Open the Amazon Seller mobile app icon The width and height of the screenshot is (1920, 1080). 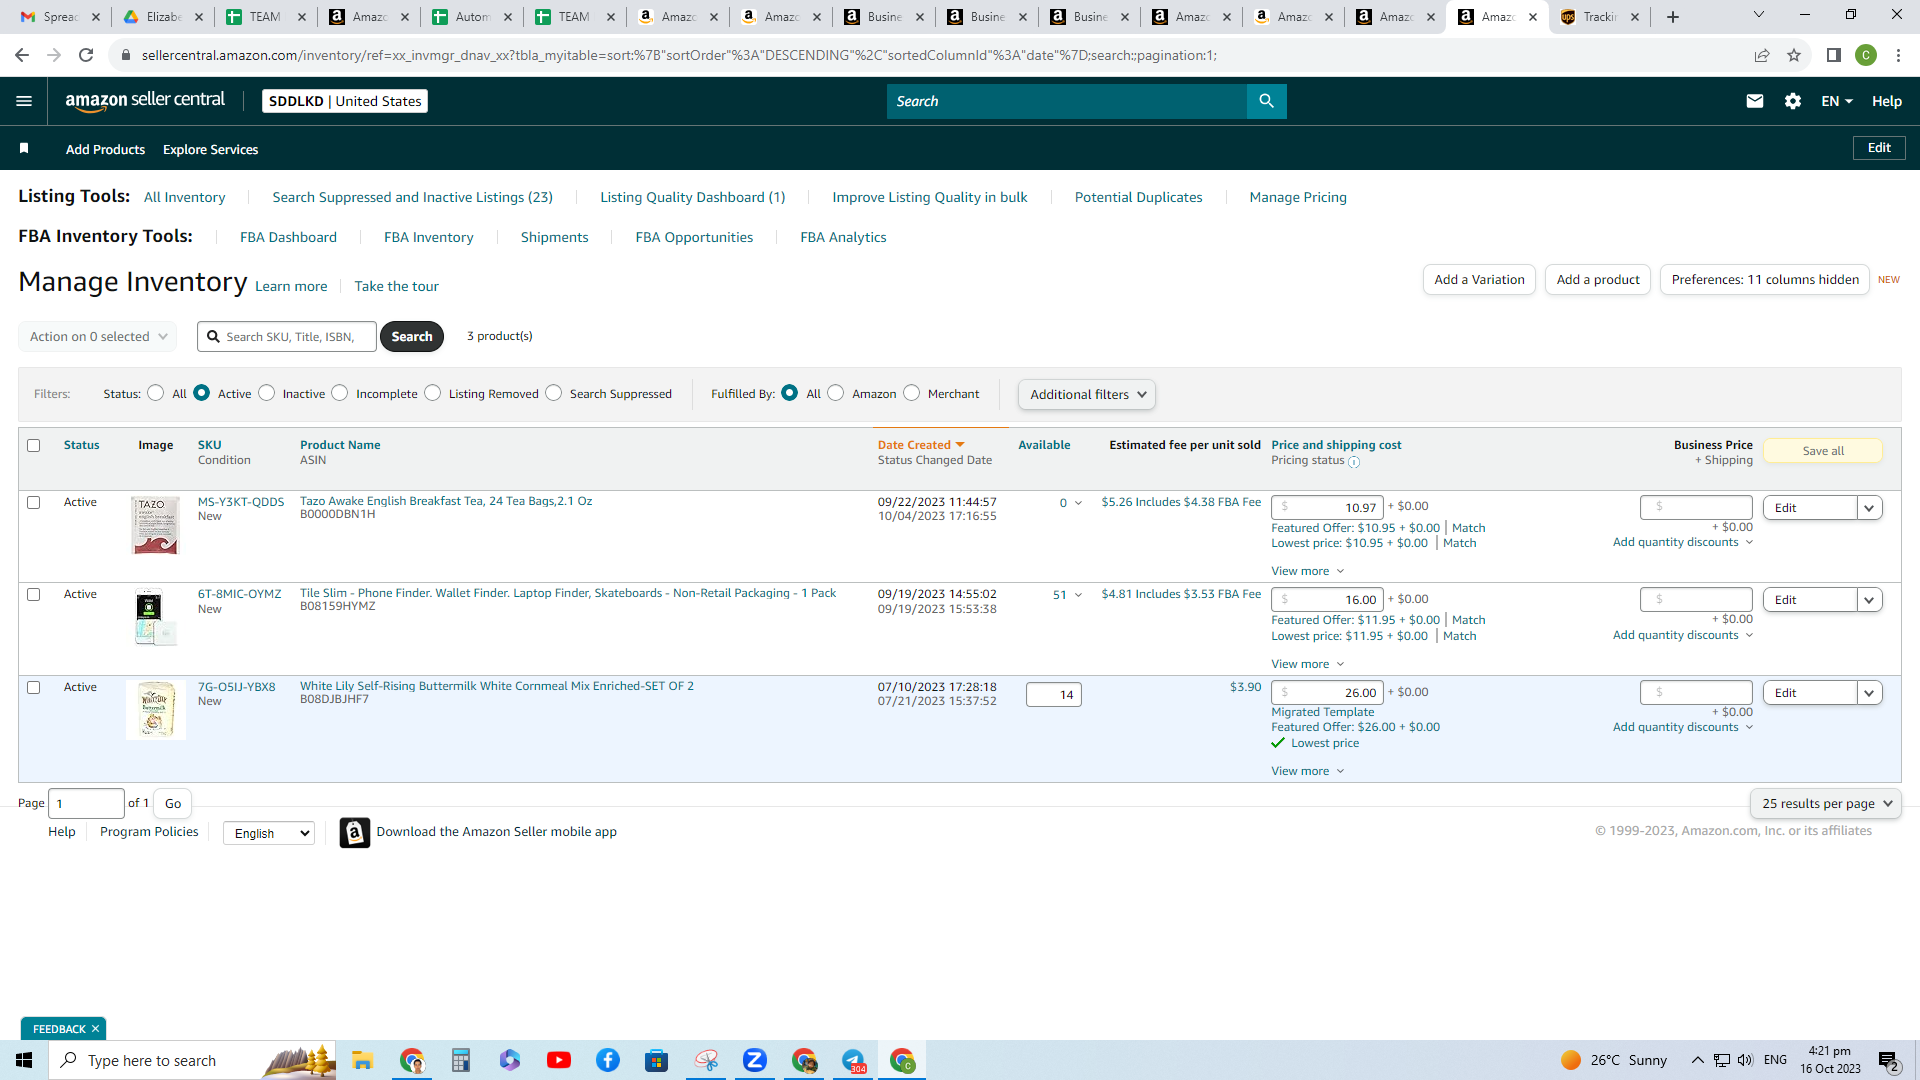coord(355,832)
